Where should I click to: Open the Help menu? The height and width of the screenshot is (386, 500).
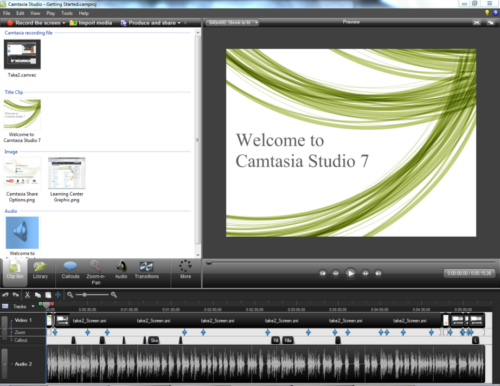tap(84, 13)
